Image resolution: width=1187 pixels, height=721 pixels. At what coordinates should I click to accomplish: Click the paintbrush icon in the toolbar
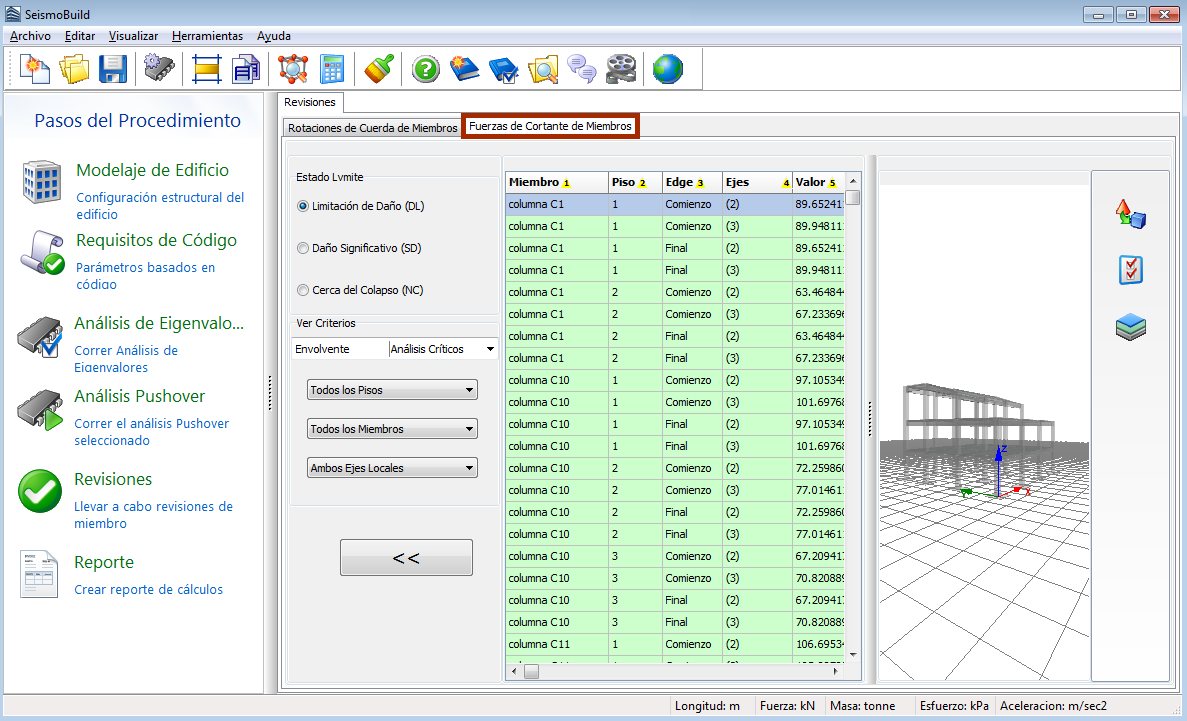(379, 69)
